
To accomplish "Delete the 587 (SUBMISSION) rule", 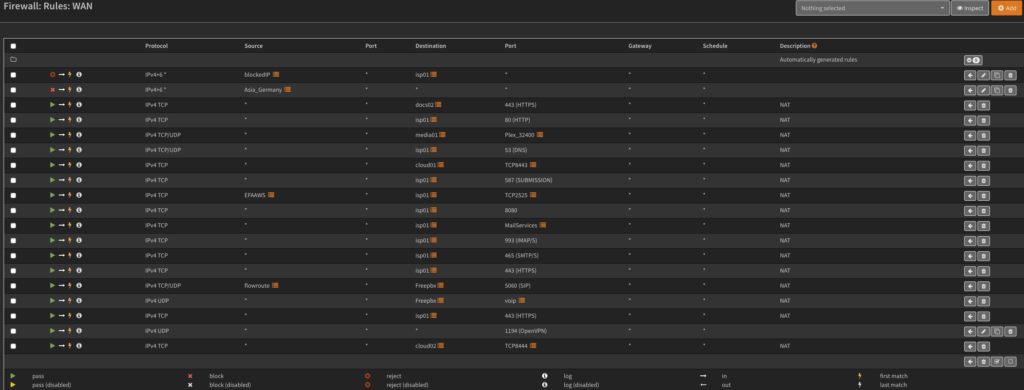I will (x=984, y=180).
